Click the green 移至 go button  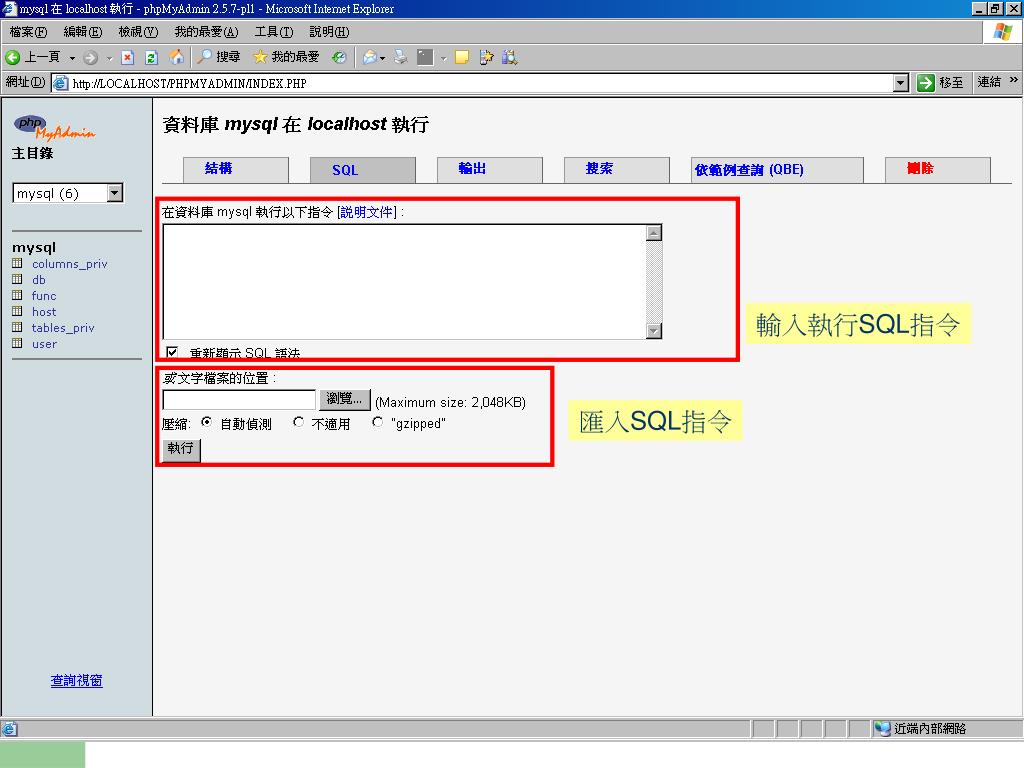tap(940, 82)
